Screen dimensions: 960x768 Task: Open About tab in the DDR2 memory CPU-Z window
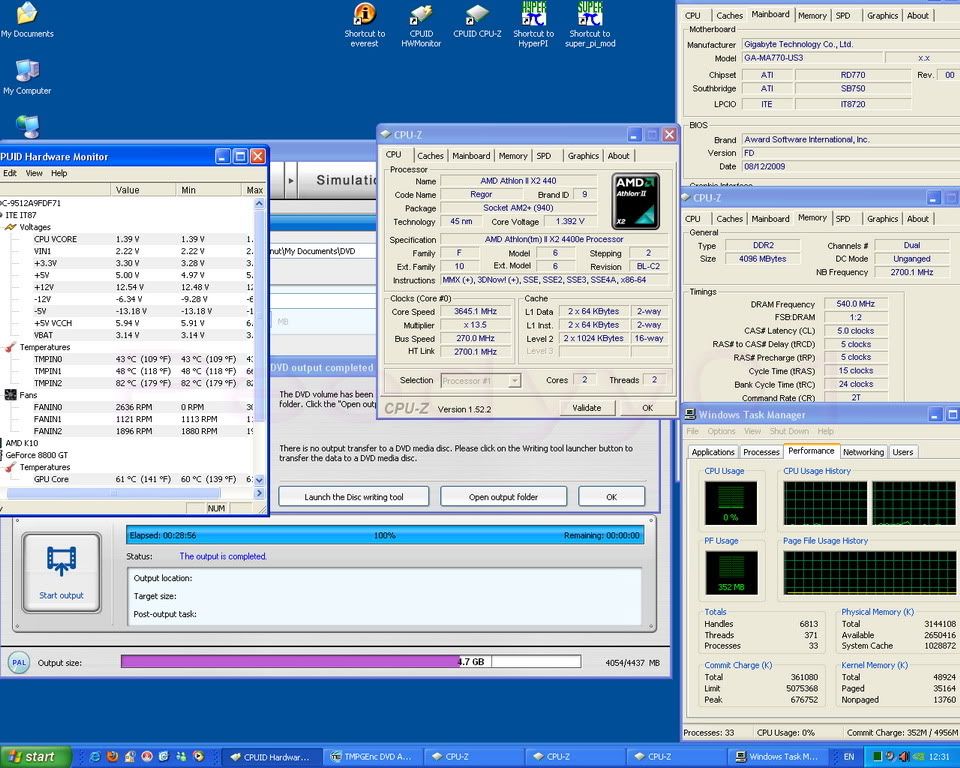(x=917, y=219)
